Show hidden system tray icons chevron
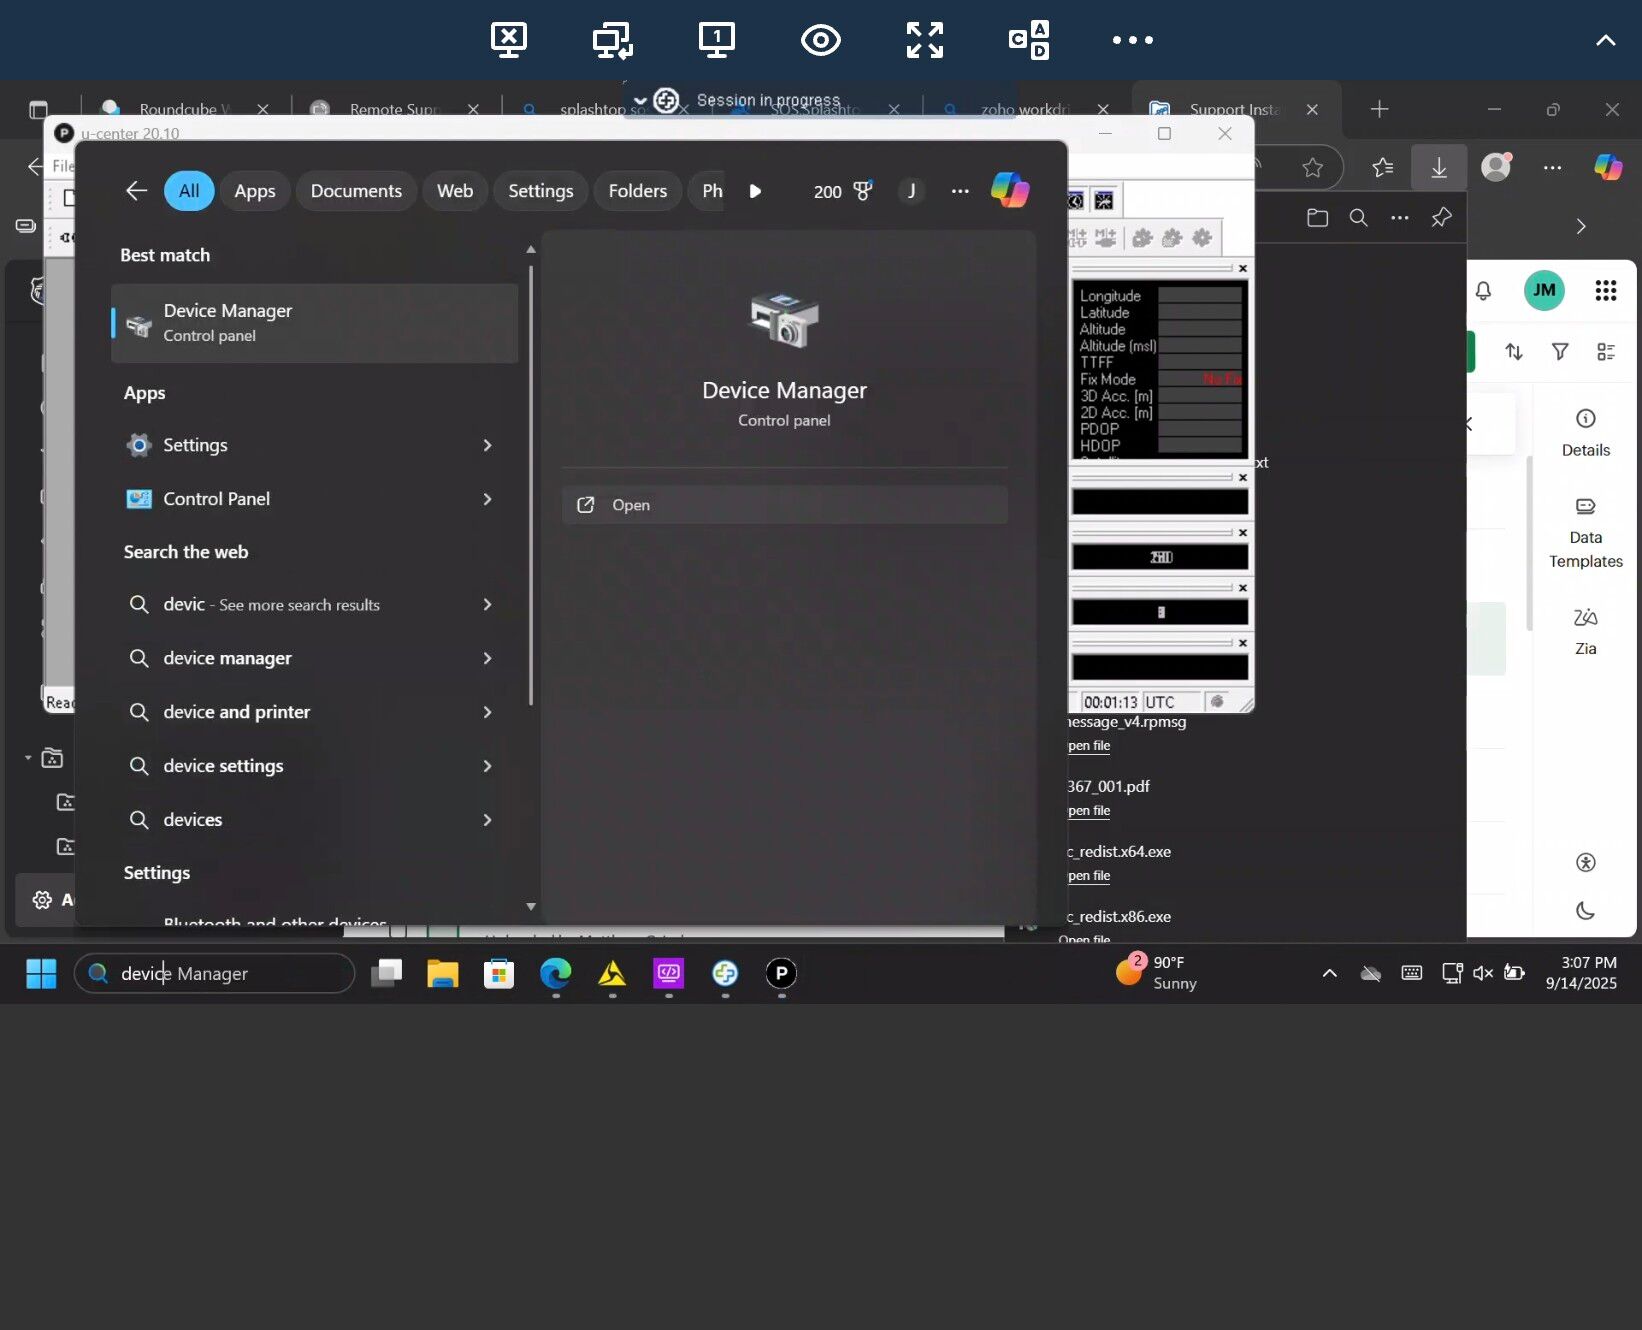Viewport: 1642px width, 1330px height. click(1329, 973)
